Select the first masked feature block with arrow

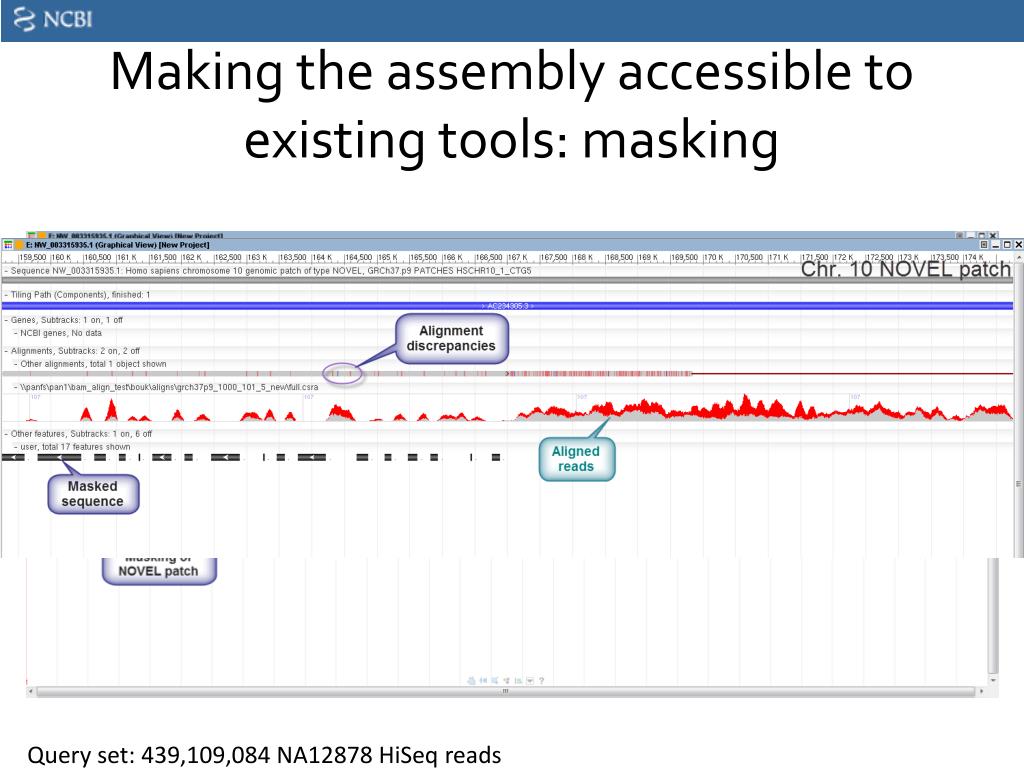[x=13, y=457]
